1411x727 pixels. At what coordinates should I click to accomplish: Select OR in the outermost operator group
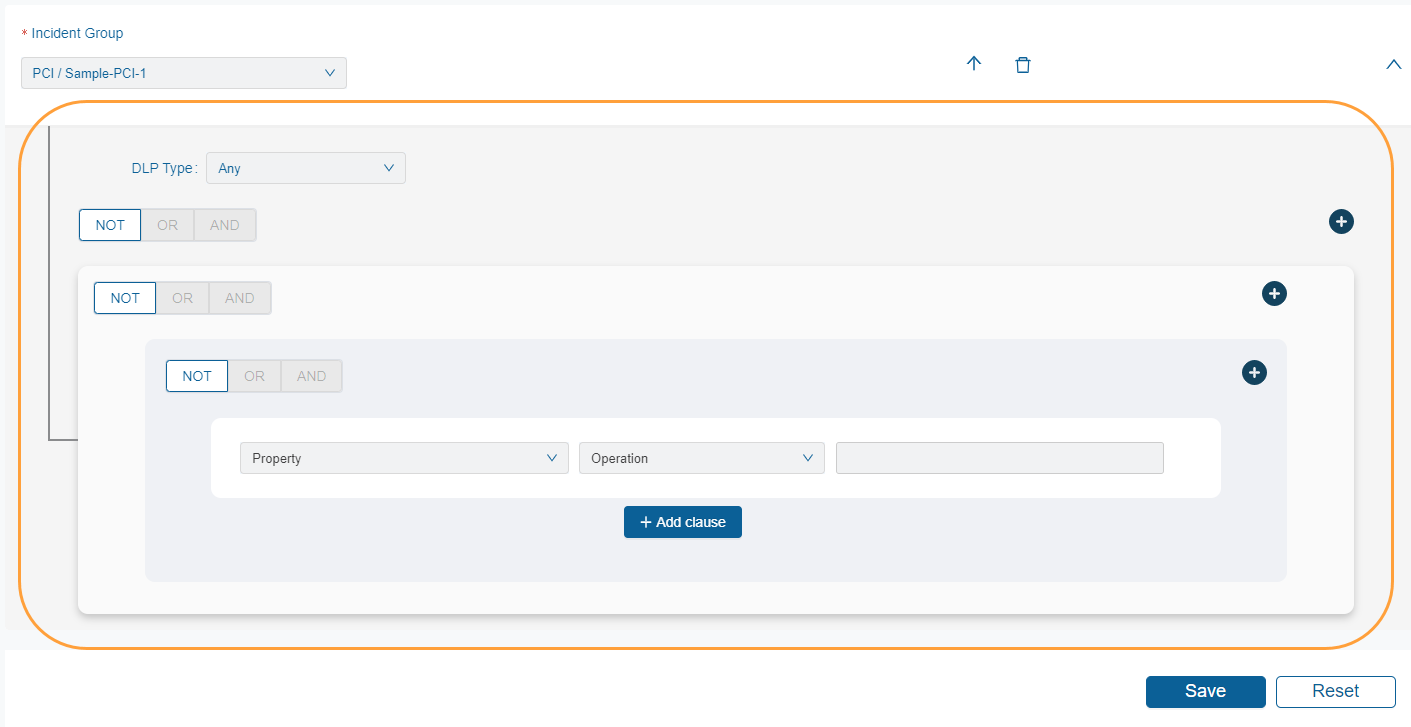[x=167, y=224]
